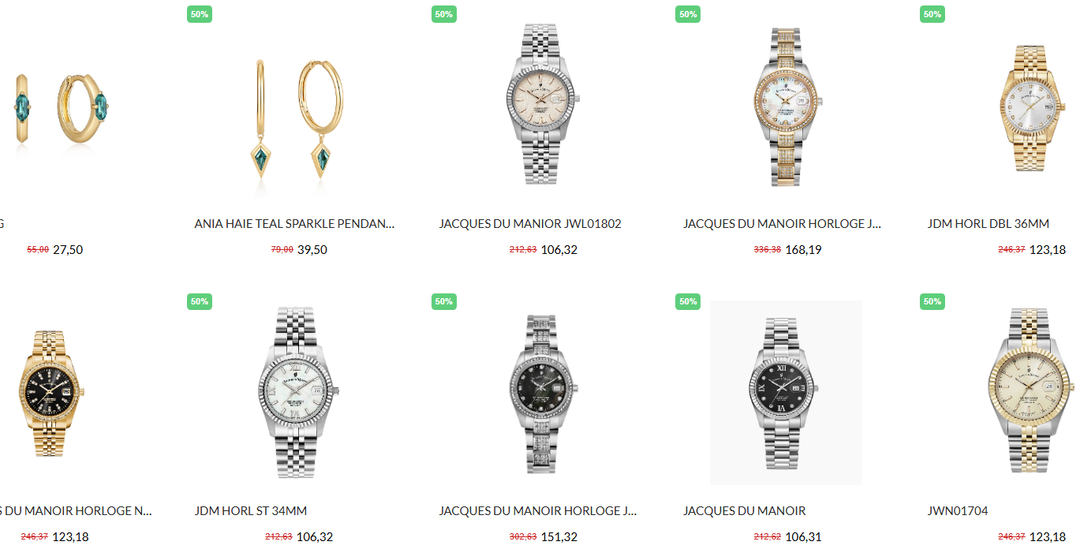Click the gold watch with black dial
The image size is (1080, 545).
pos(52,393)
